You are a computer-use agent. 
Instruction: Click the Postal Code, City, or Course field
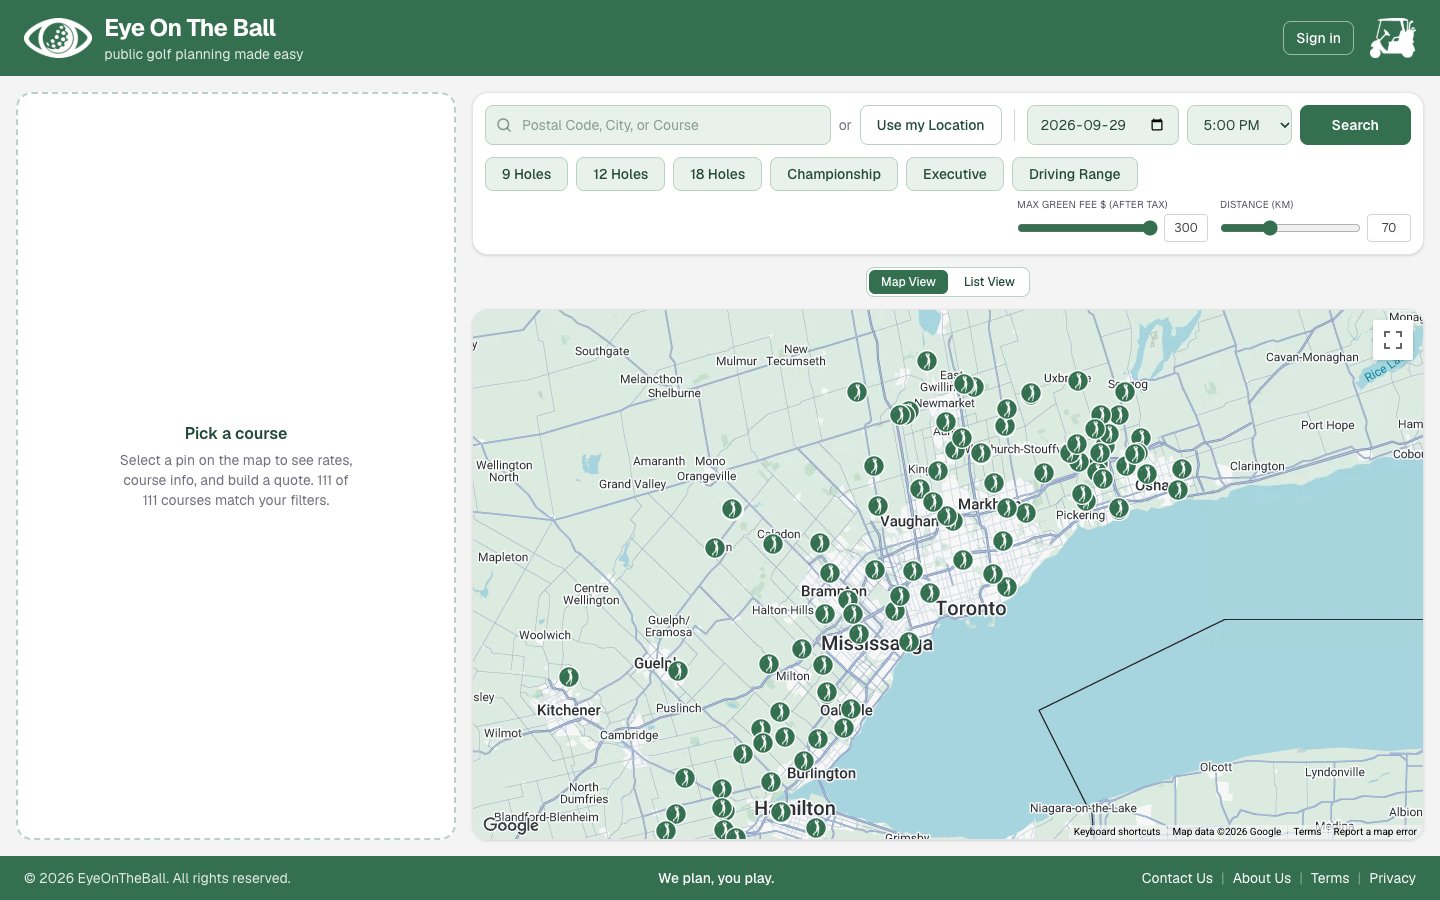pos(658,125)
